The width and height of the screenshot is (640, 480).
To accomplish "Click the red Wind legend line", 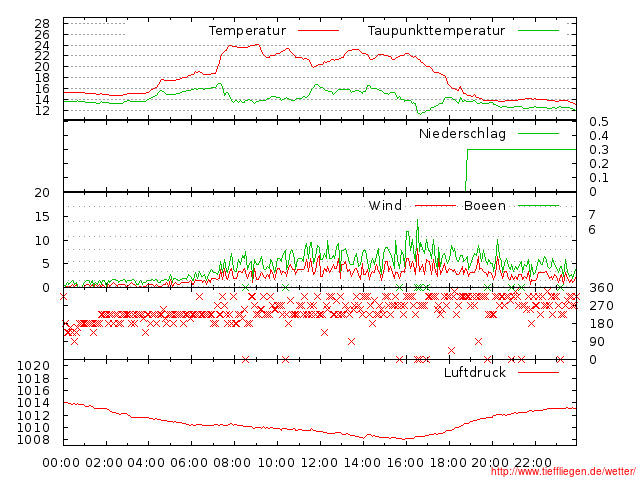I will (x=435, y=206).
